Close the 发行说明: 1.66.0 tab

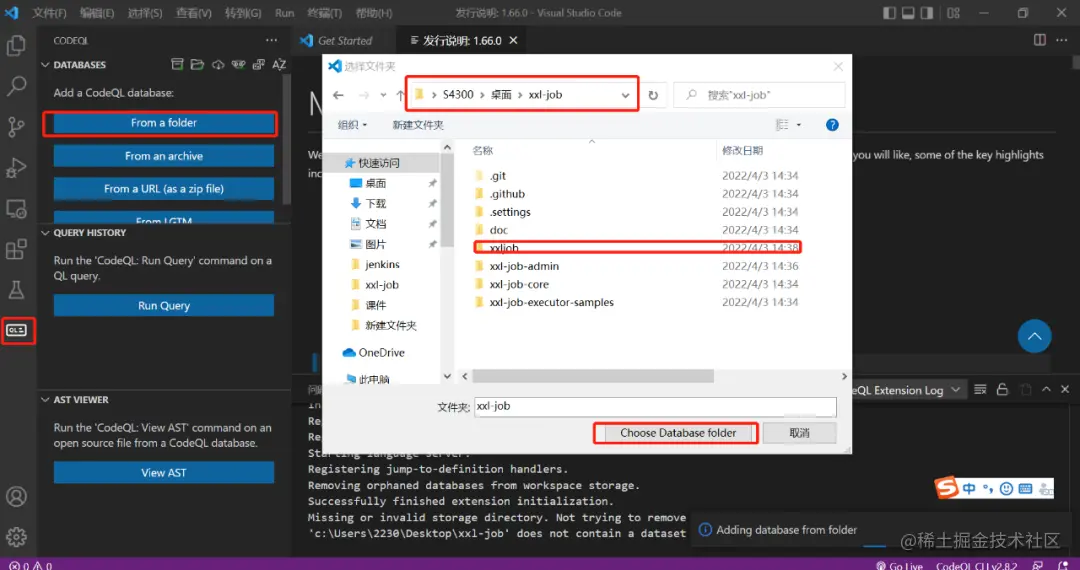513,41
